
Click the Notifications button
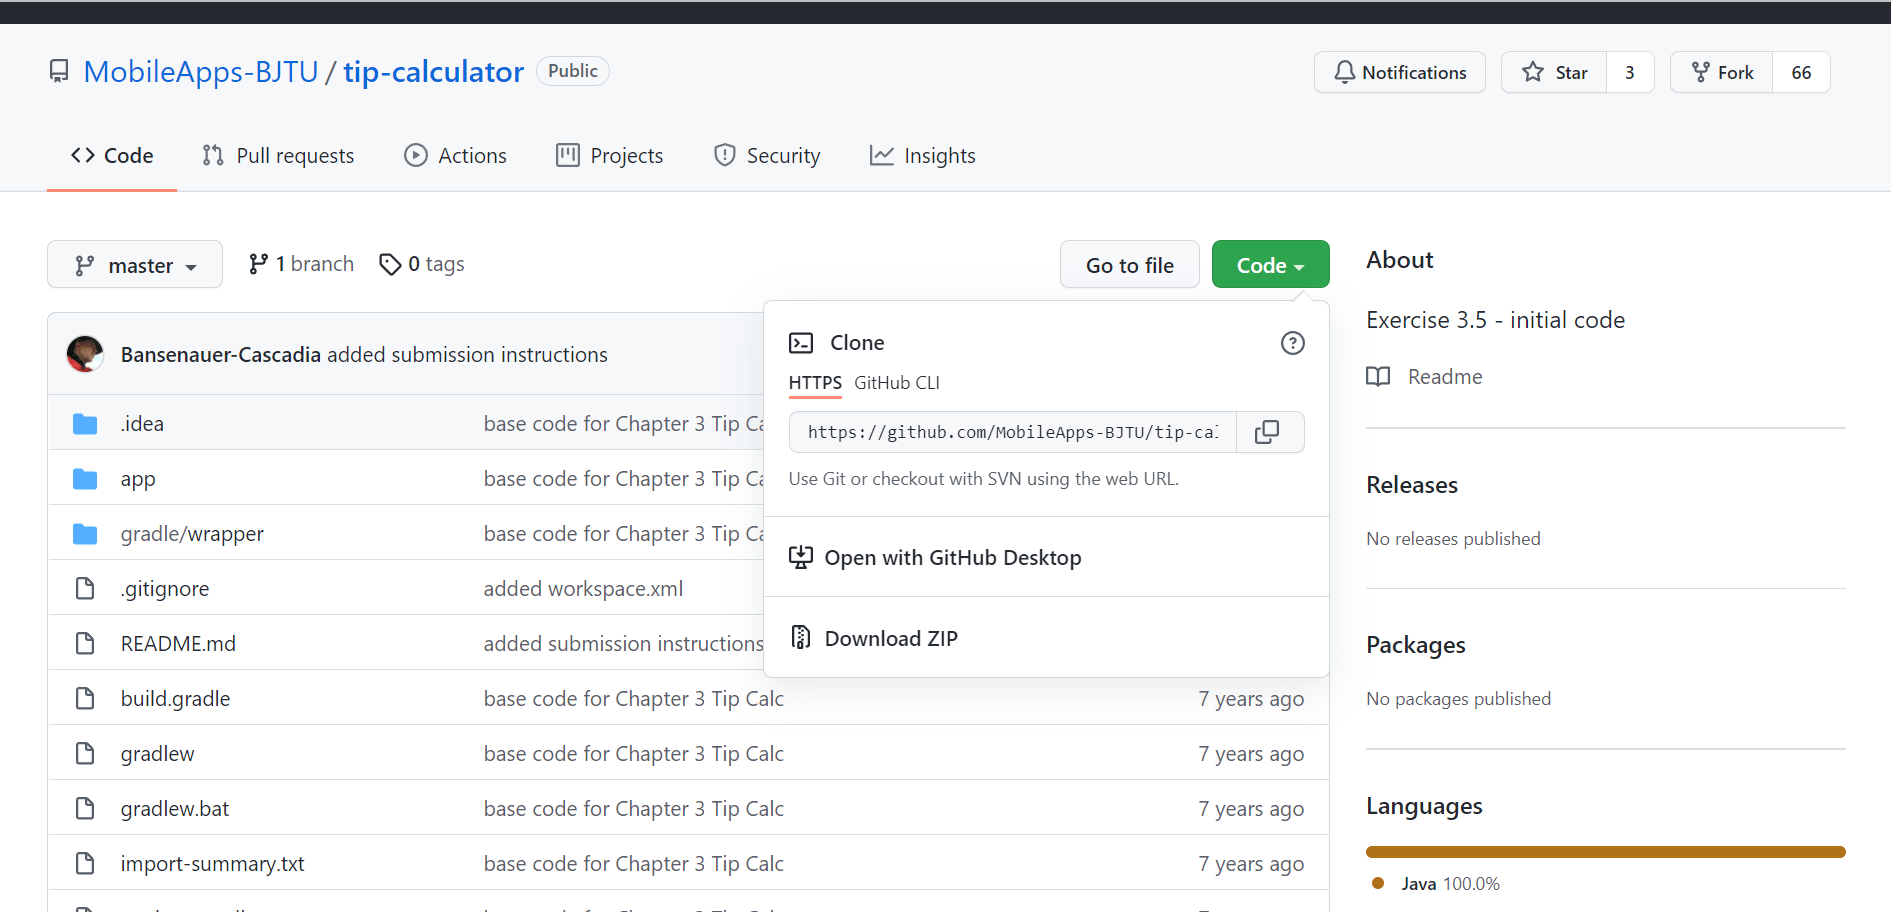[1400, 72]
